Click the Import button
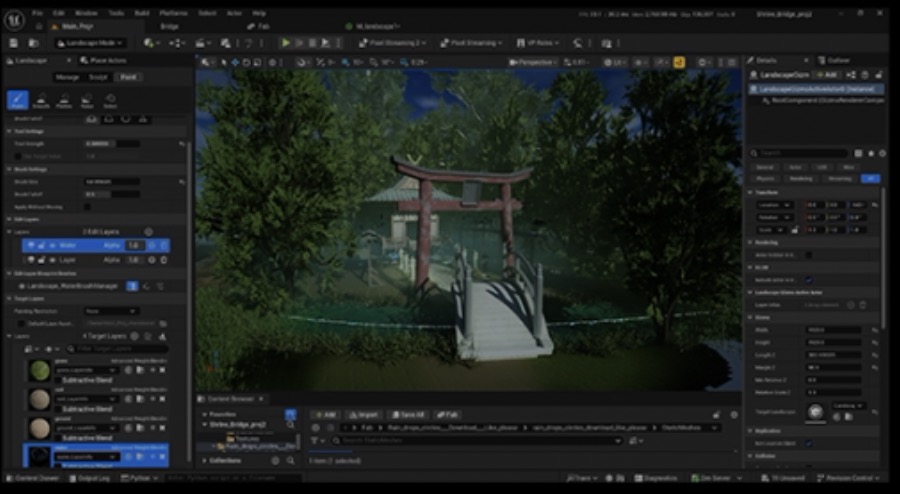900x494 pixels. [364, 414]
